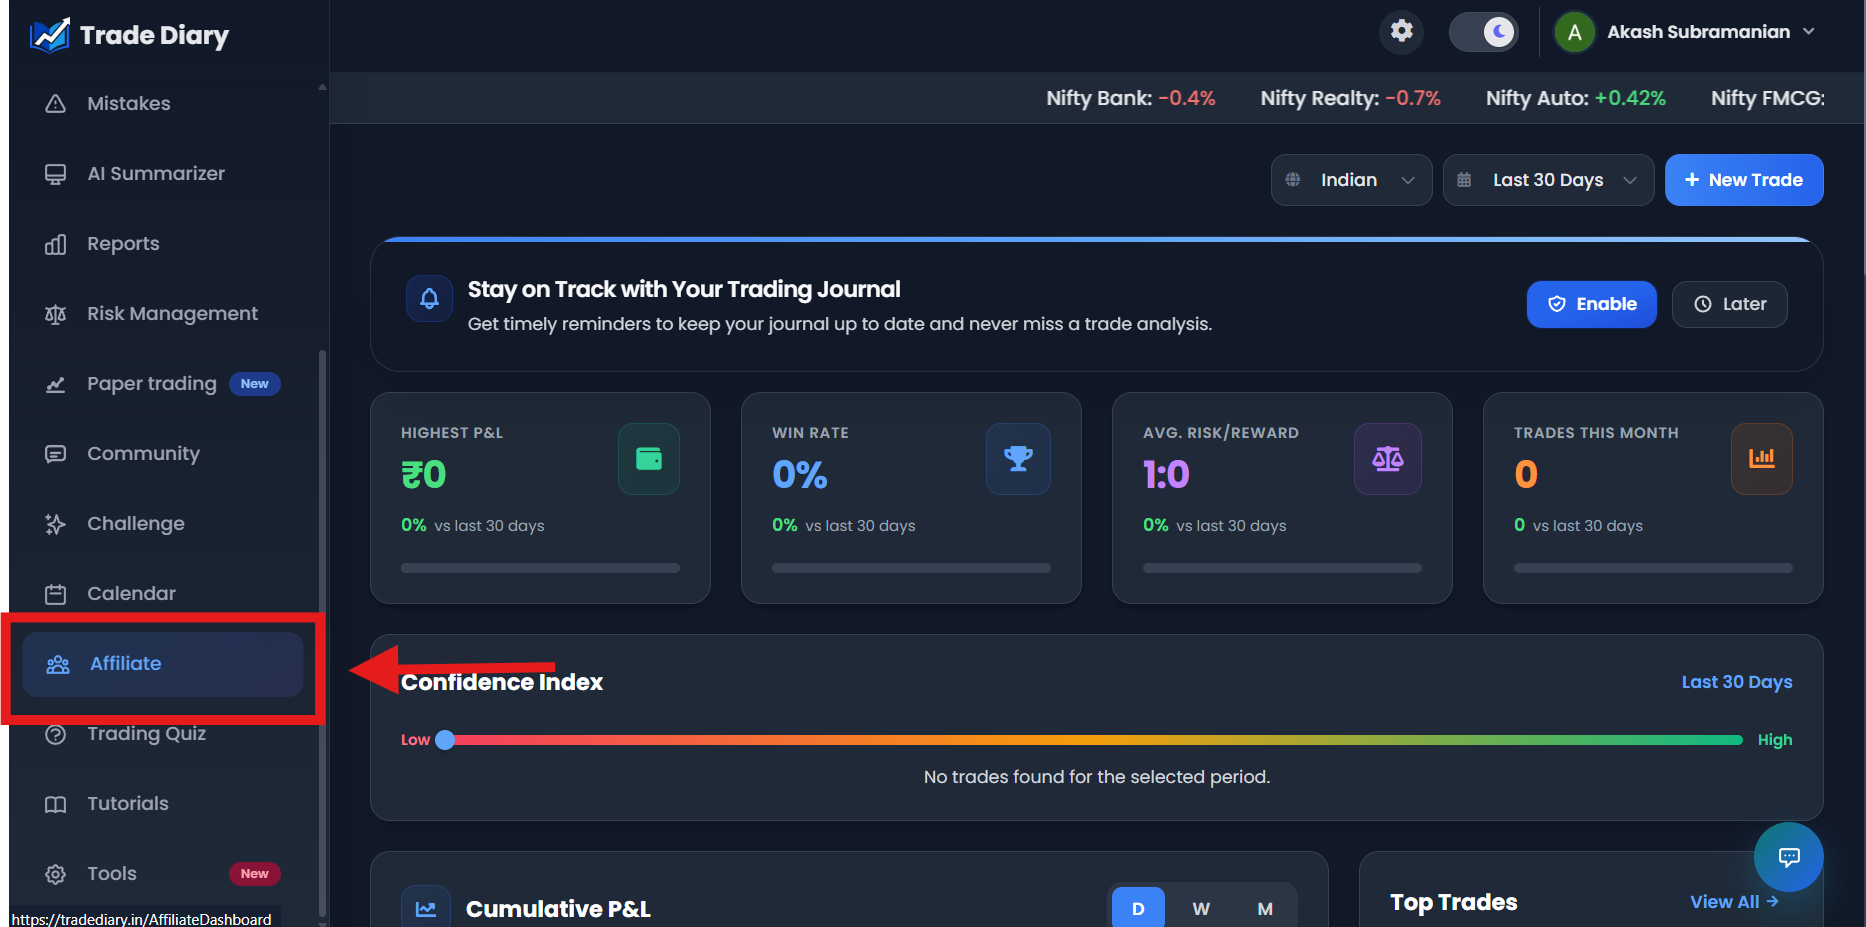
Task: Click the Nifty Auto ticker value
Action: pos(1630,98)
